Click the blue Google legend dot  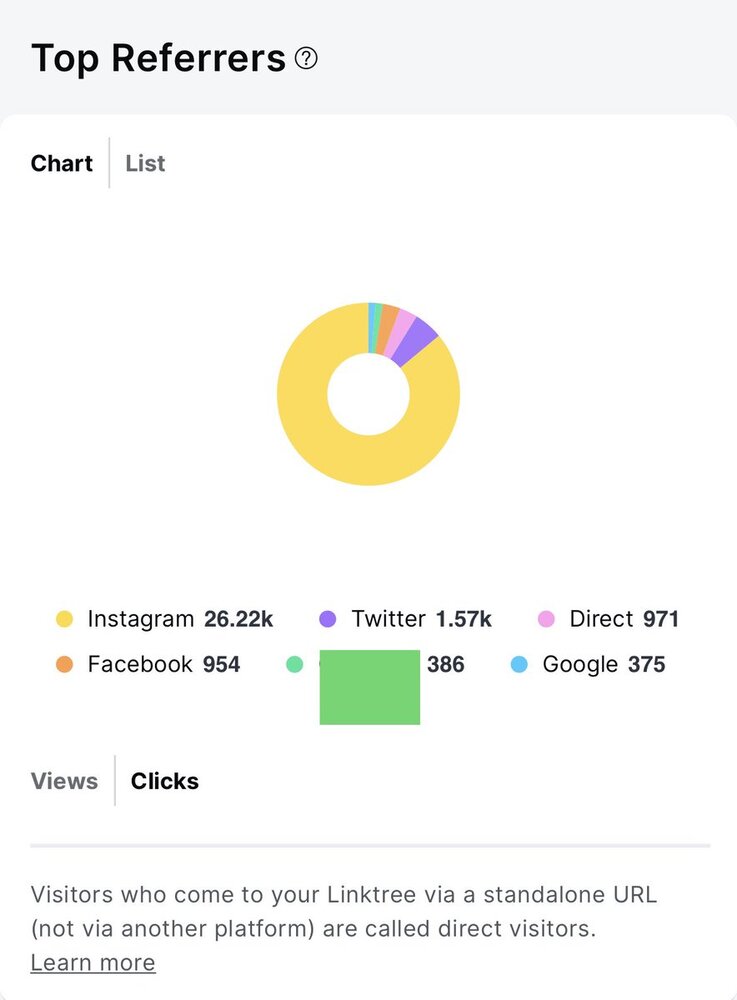pos(519,664)
